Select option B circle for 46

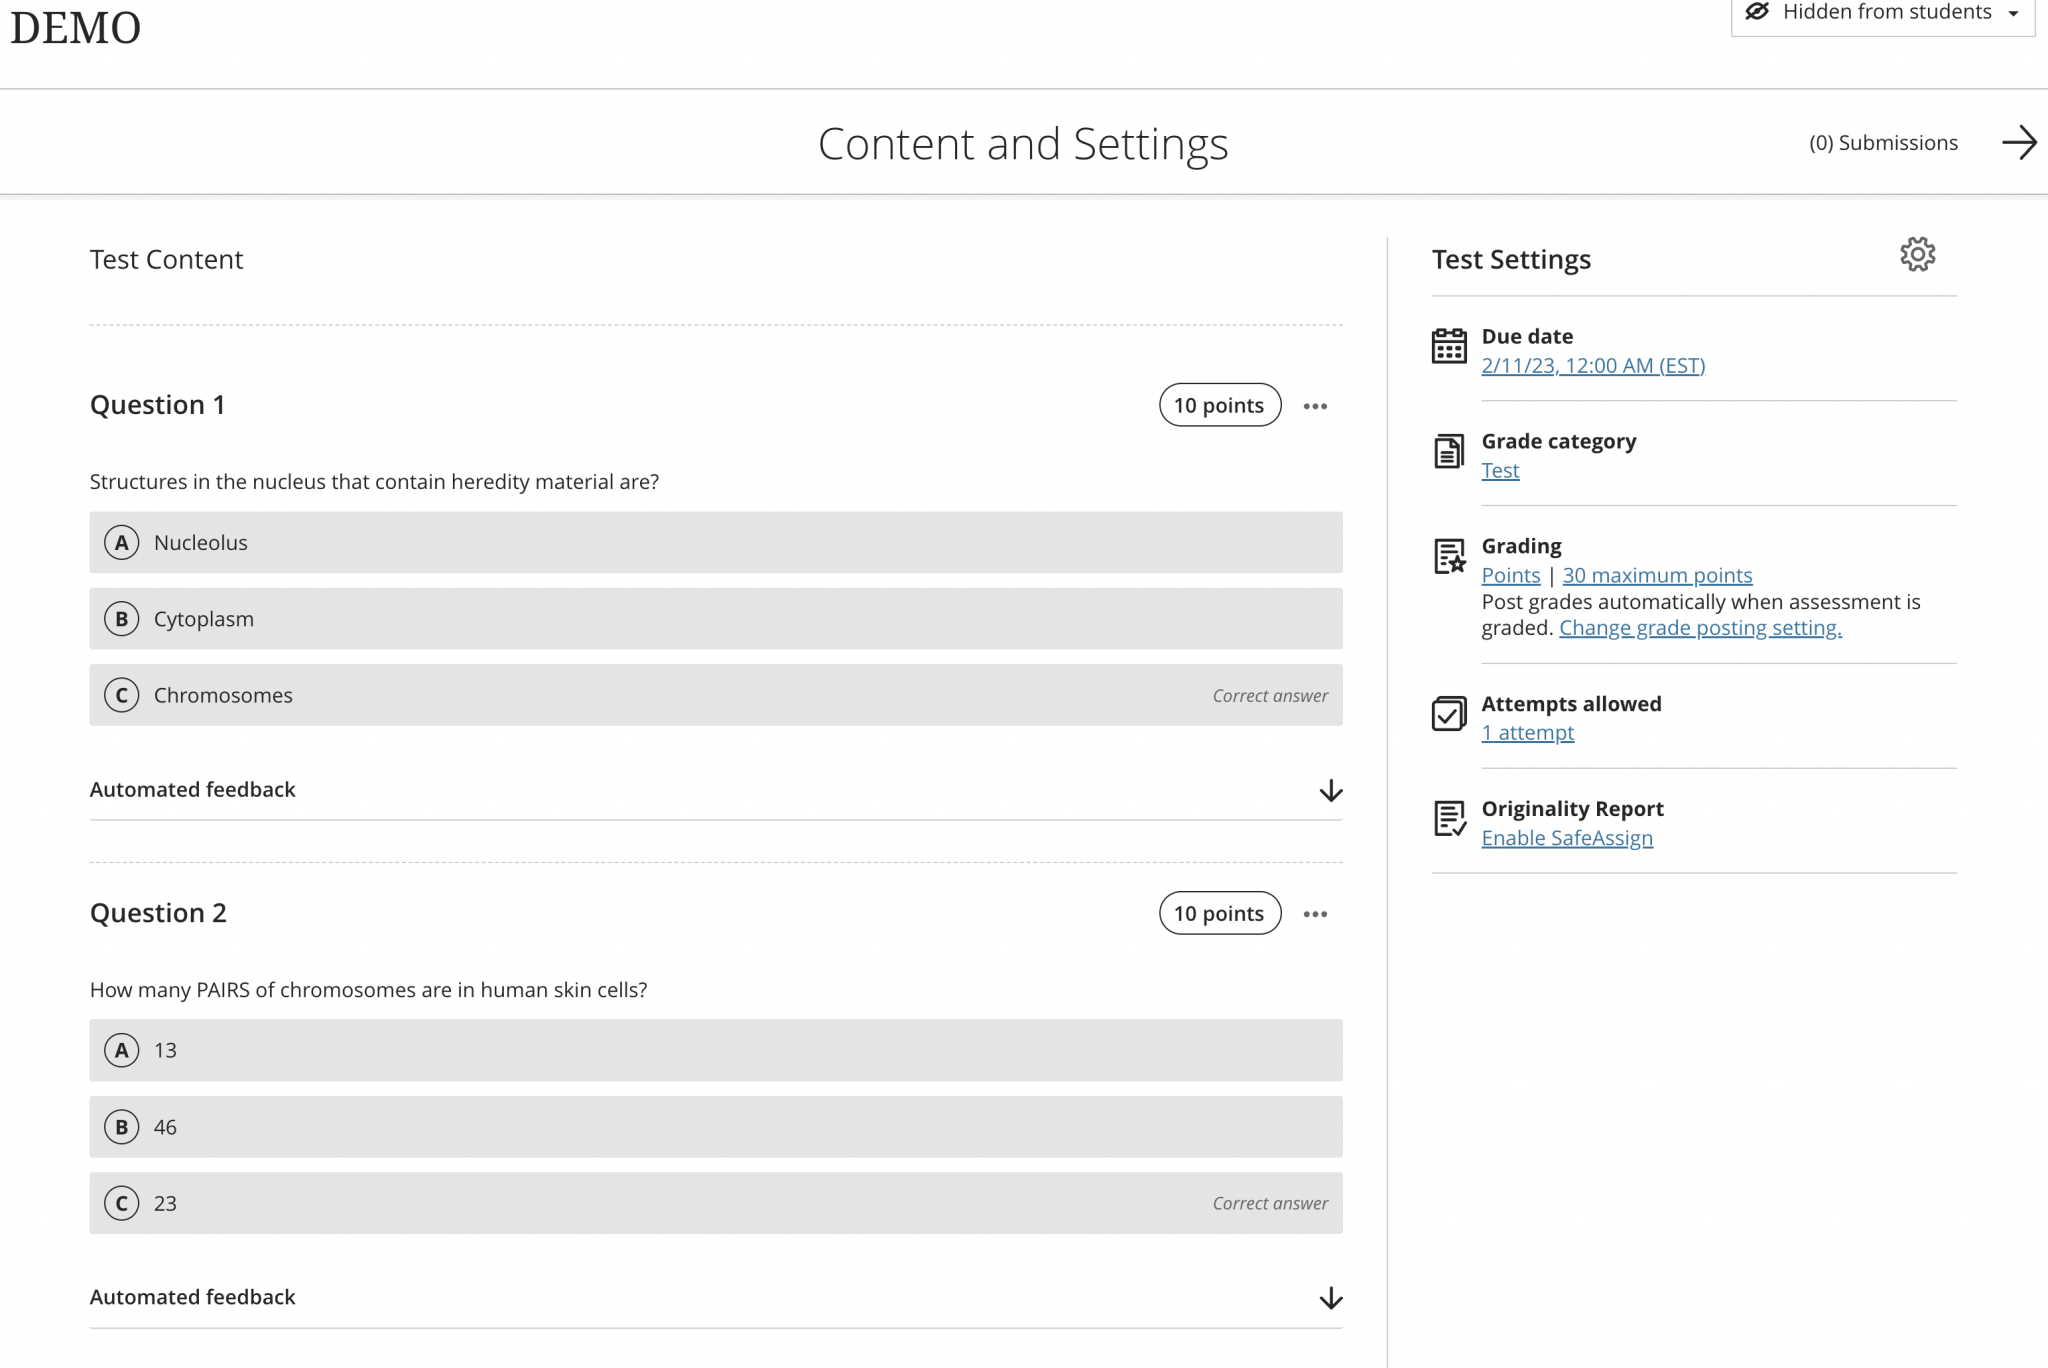click(122, 1127)
